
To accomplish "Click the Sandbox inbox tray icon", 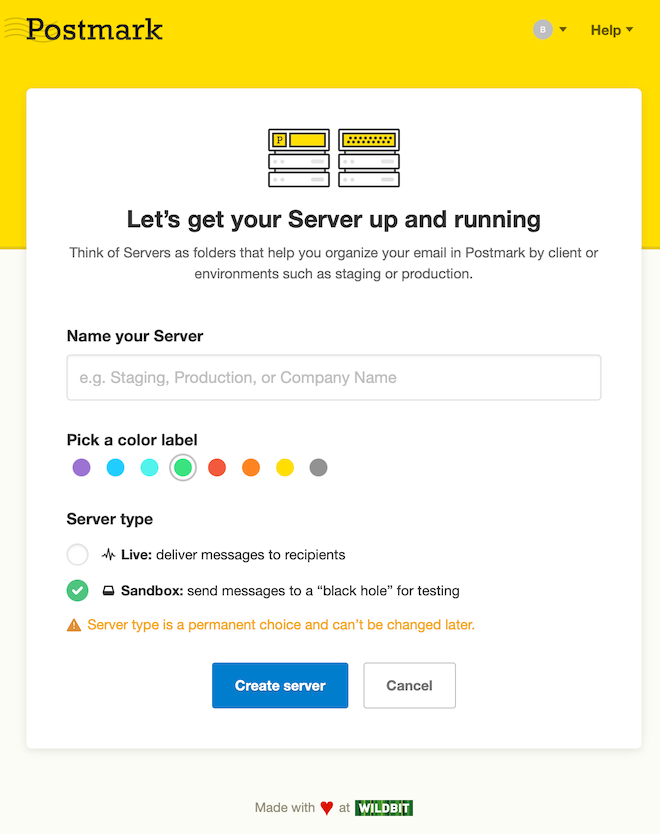I will tap(109, 591).
